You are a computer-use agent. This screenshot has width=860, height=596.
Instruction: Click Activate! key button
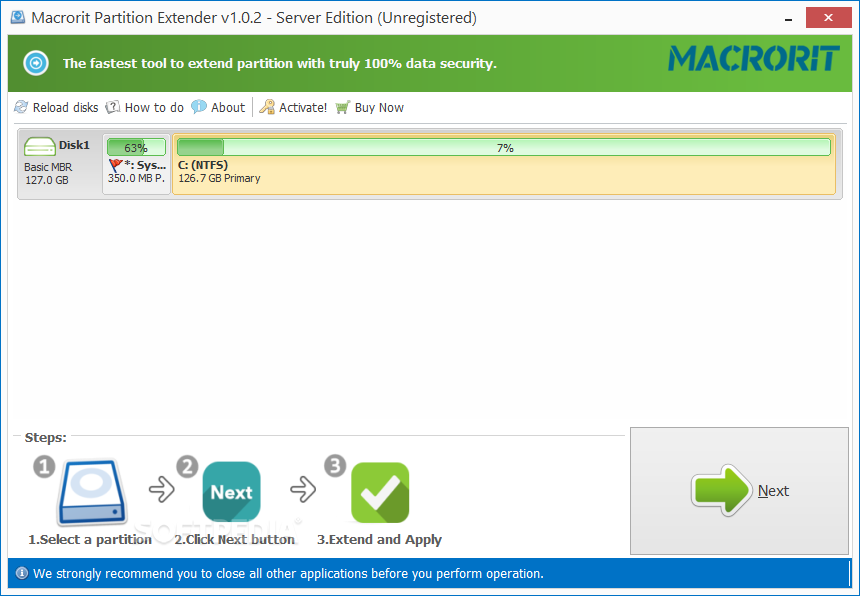(293, 107)
